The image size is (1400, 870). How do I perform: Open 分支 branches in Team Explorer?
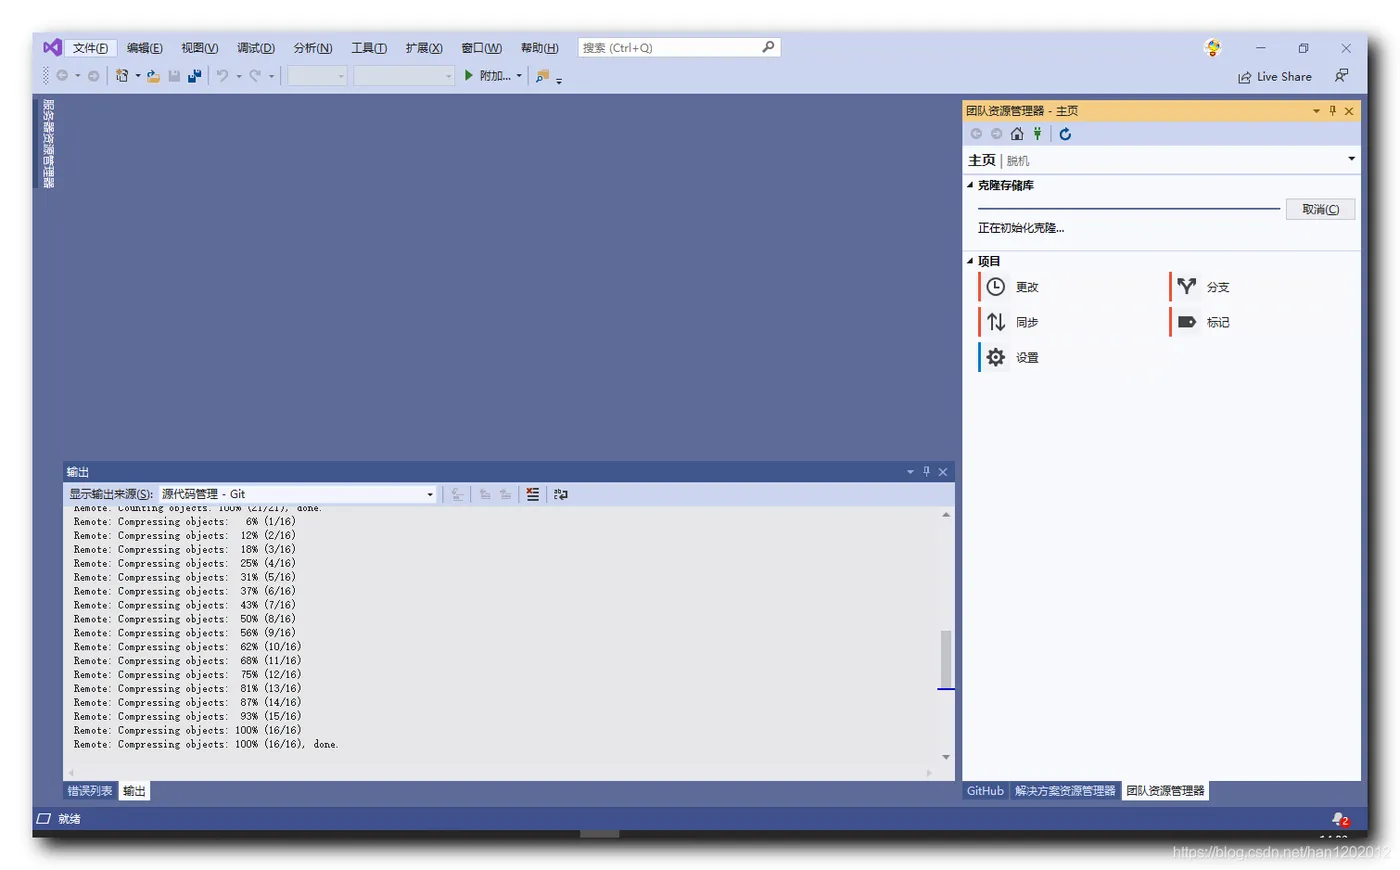1201,287
